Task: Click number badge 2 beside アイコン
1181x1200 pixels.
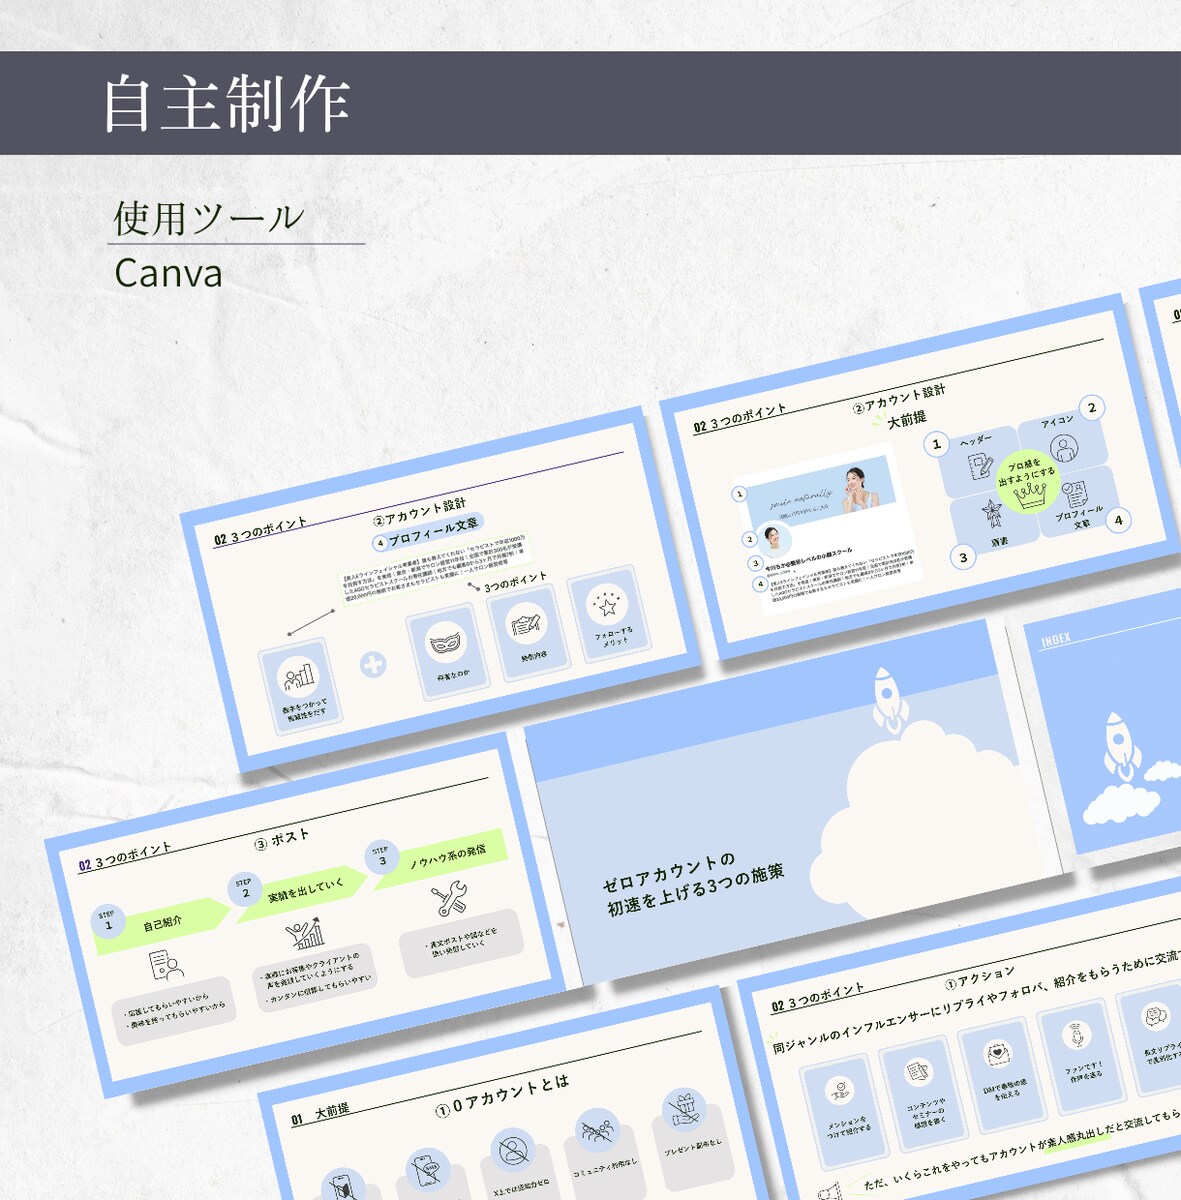Action: click(x=1091, y=408)
